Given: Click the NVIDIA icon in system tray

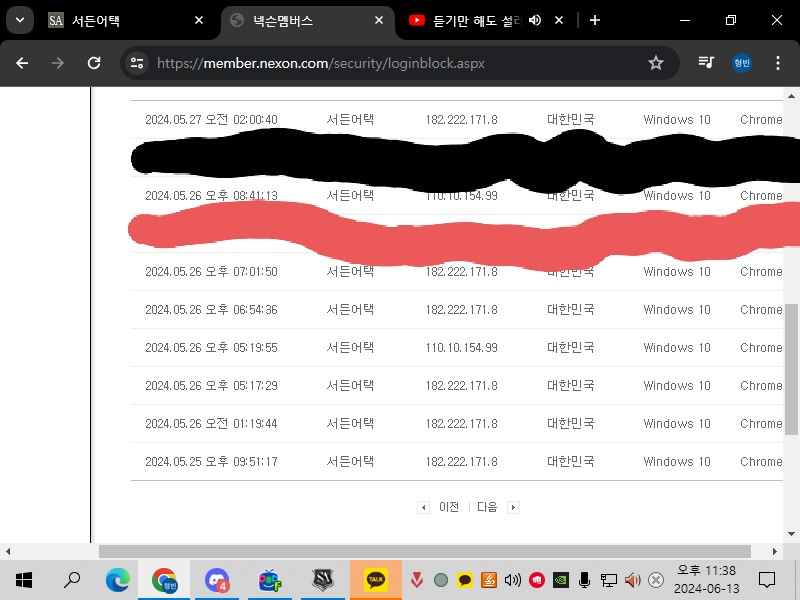Looking at the screenshot, I should click(x=561, y=580).
